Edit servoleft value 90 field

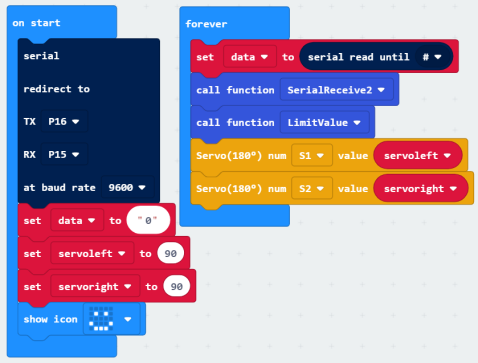pos(171,254)
